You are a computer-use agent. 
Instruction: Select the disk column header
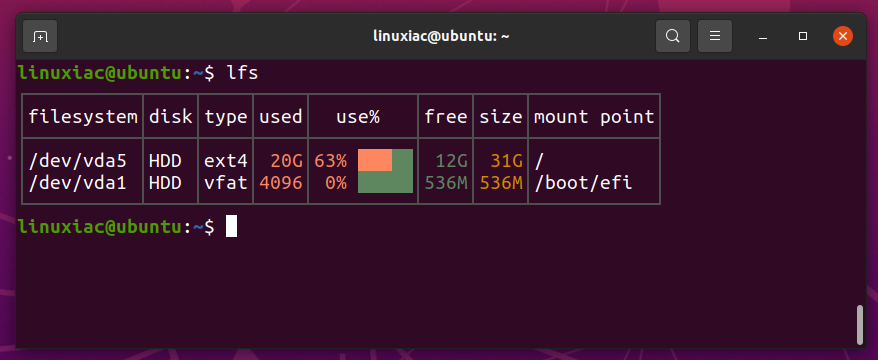(170, 116)
